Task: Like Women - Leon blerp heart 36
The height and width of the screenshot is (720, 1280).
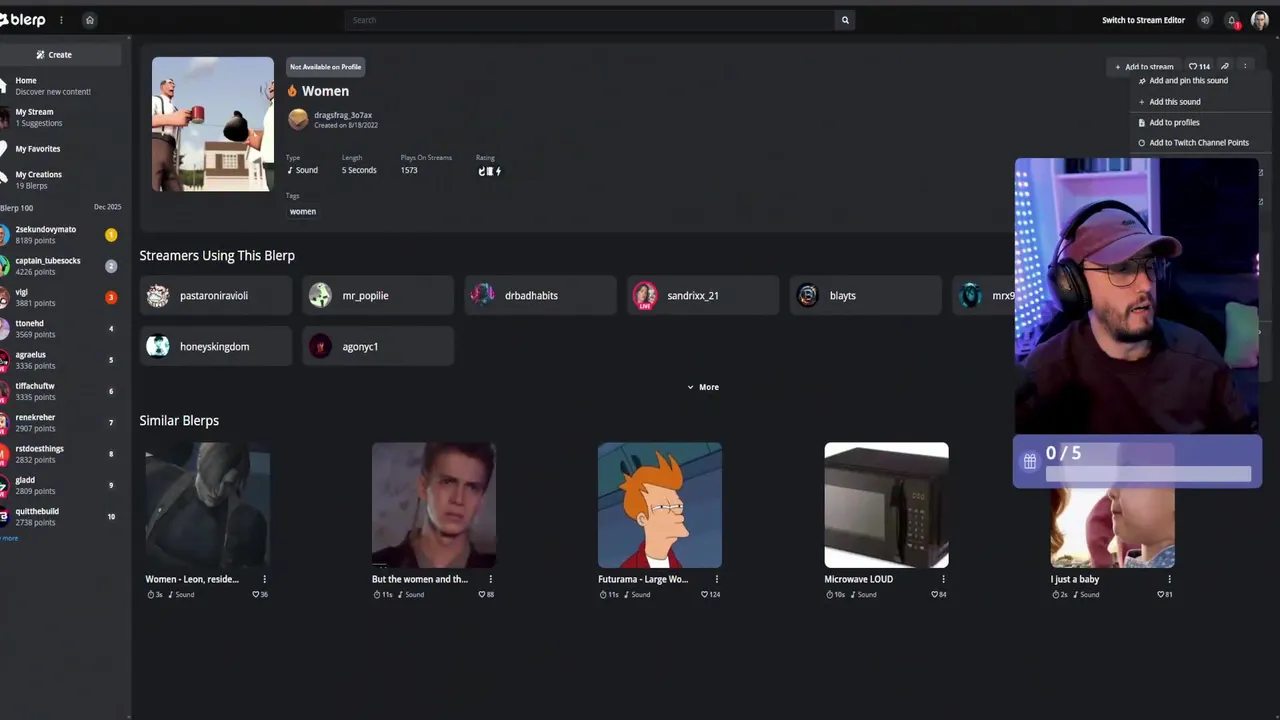Action: pyautogui.click(x=260, y=595)
